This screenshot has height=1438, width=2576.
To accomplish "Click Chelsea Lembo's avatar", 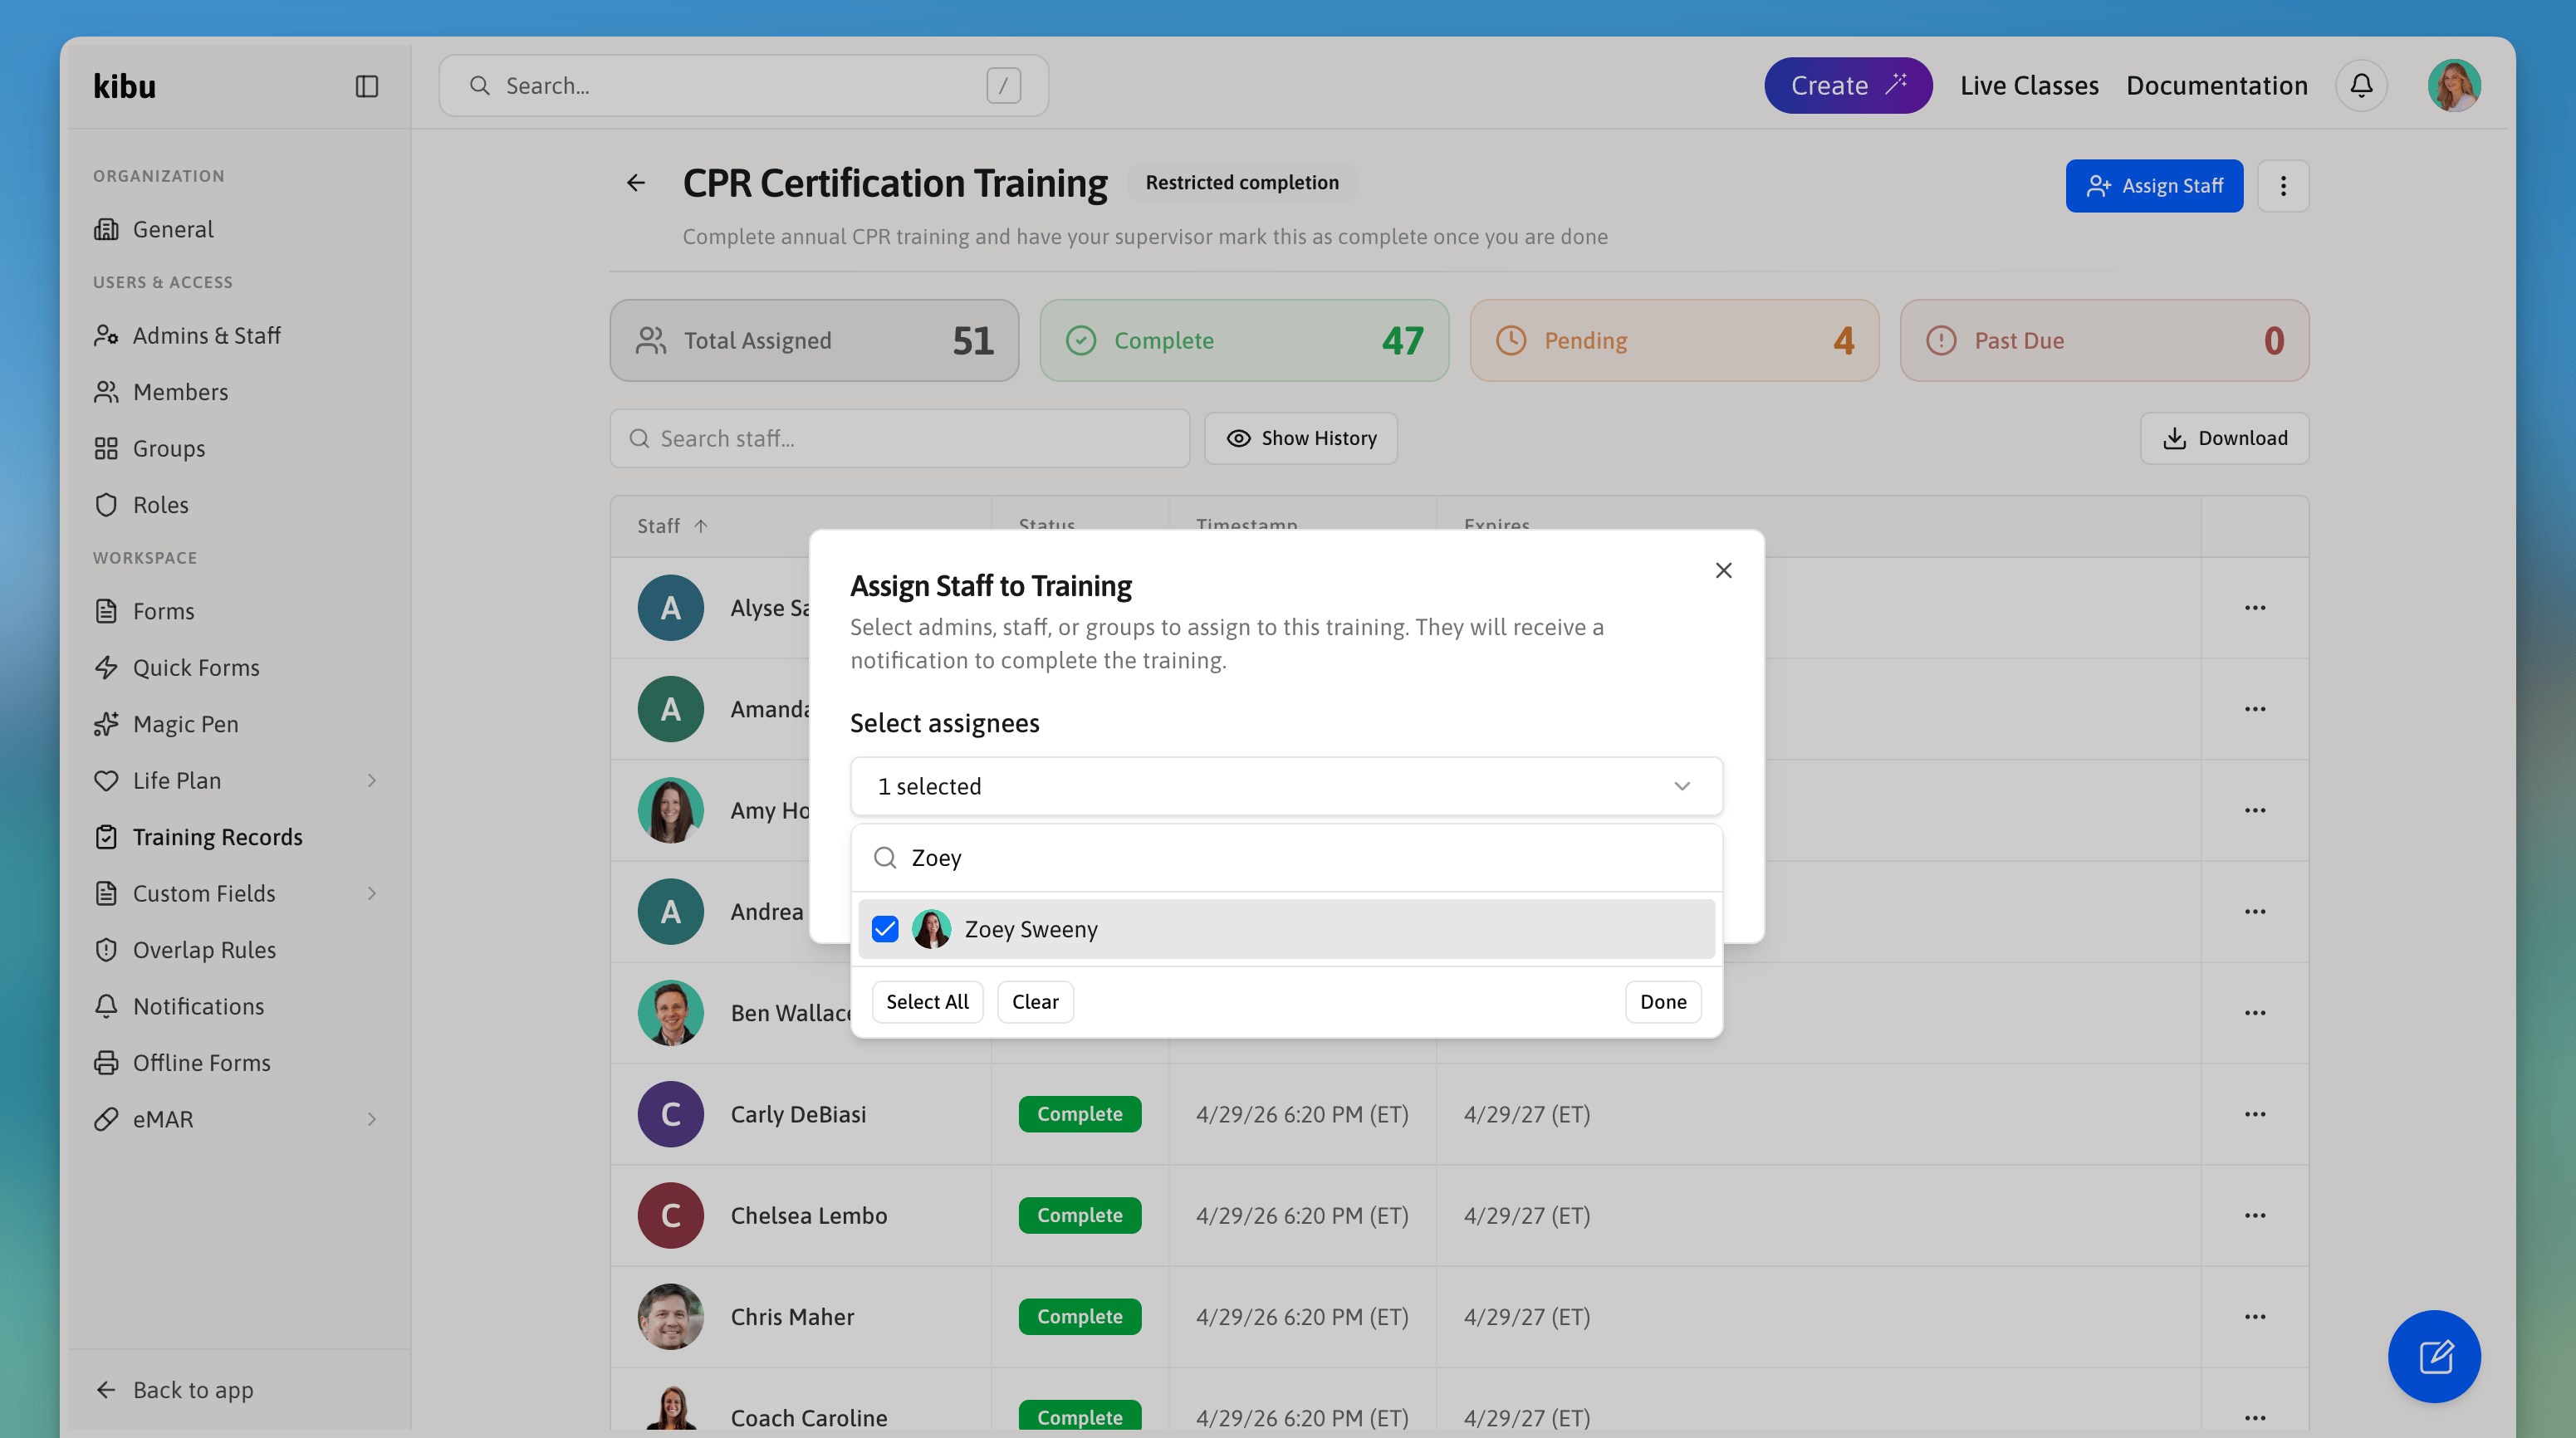I will pyautogui.click(x=671, y=1215).
